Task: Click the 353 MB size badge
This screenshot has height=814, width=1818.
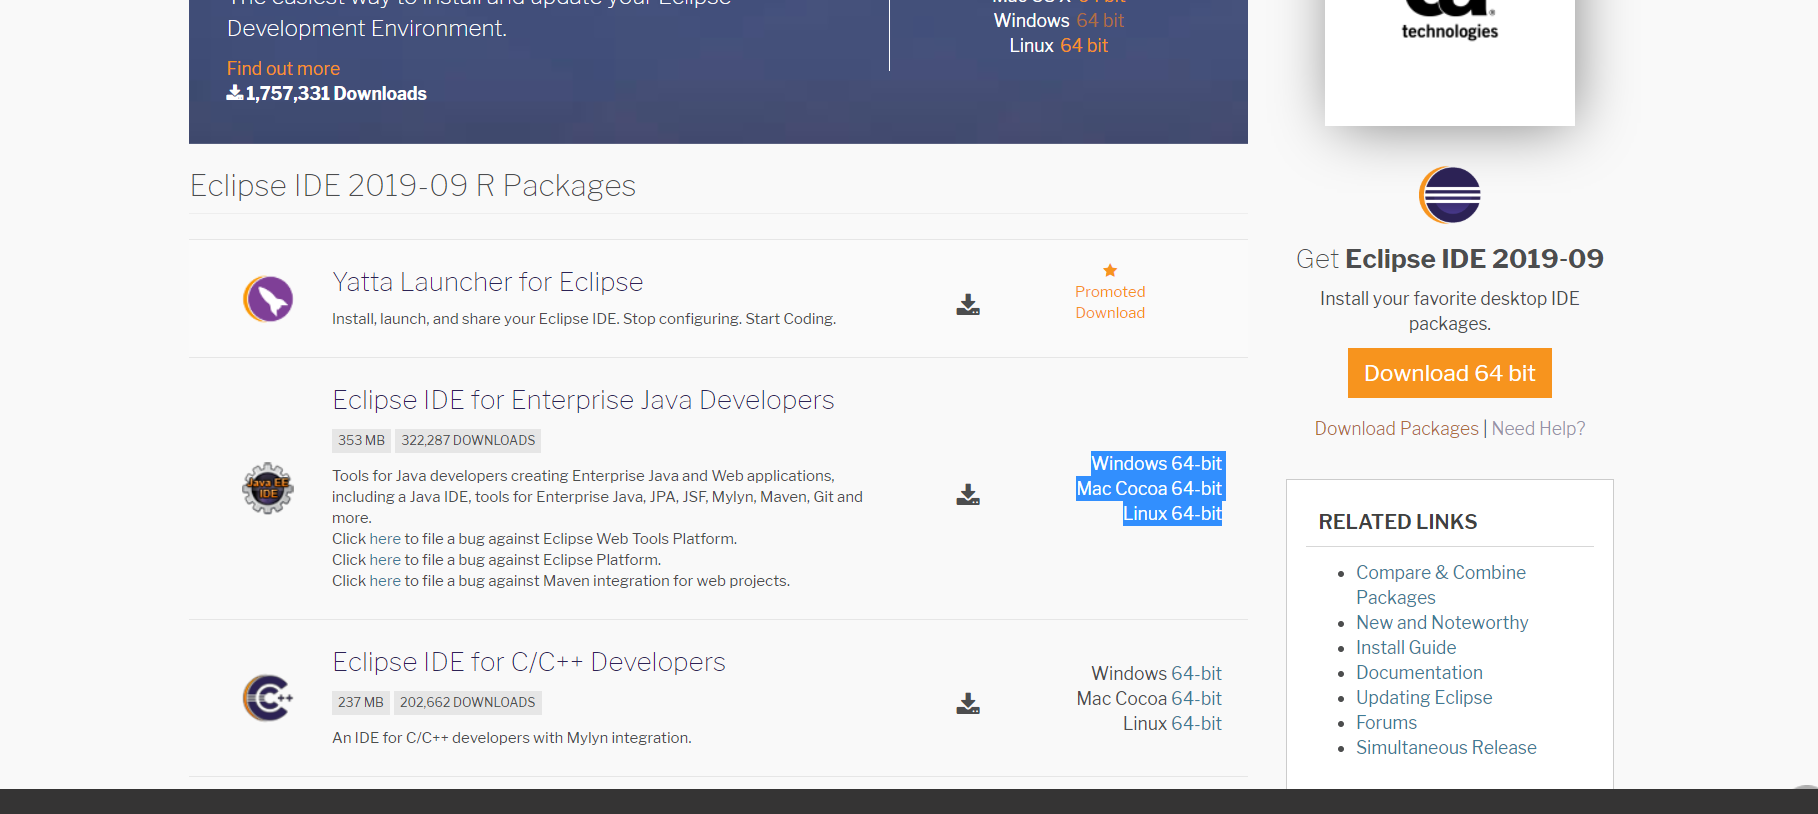Action: pos(361,440)
